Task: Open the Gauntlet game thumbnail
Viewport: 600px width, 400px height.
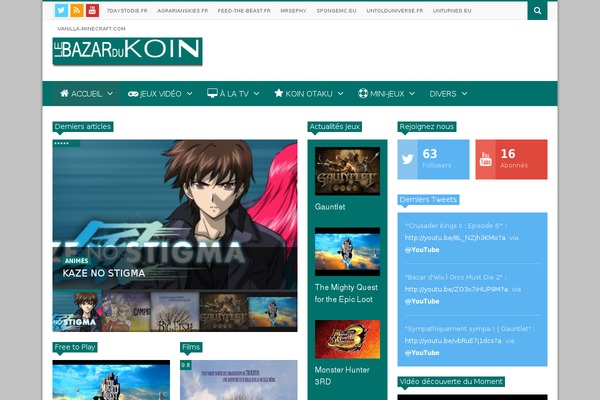Action: click(347, 171)
